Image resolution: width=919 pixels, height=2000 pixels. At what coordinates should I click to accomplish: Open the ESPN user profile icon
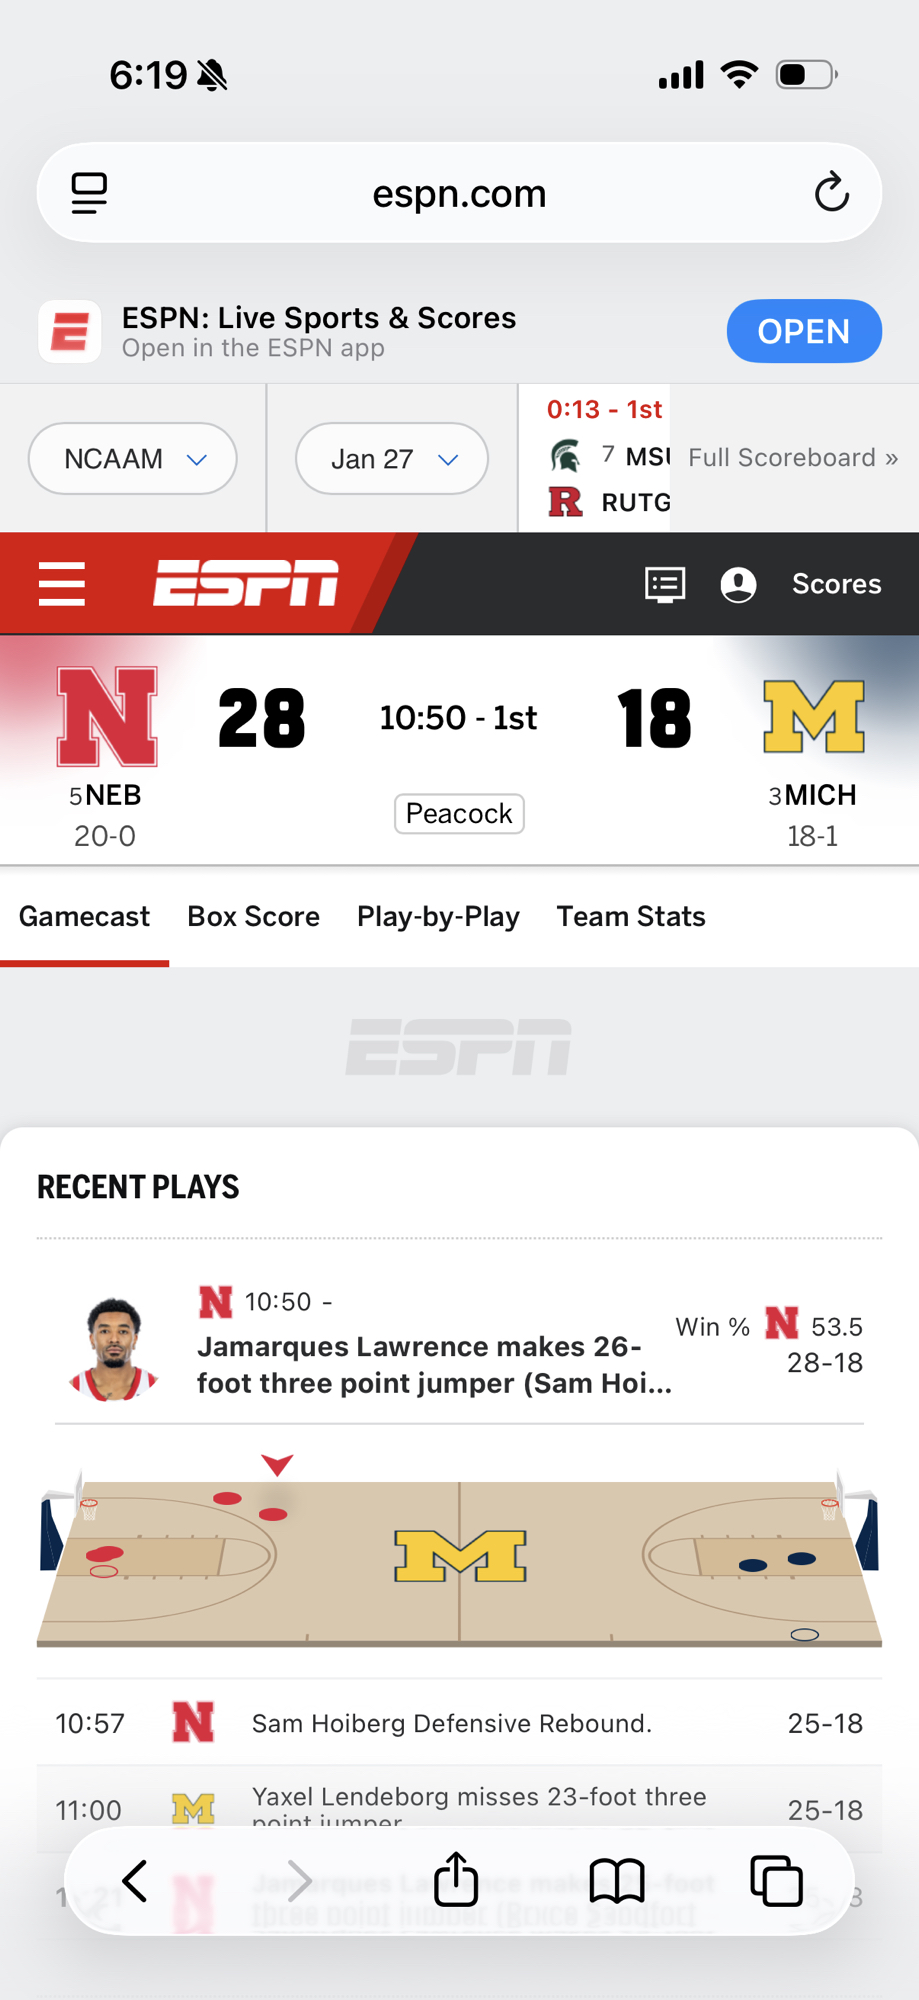pyautogui.click(x=738, y=584)
